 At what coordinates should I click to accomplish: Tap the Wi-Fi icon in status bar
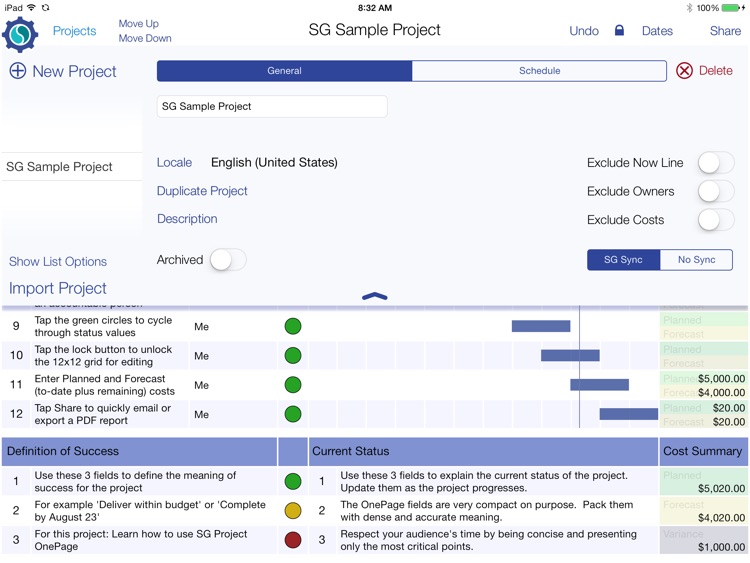(x=31, y=8)
